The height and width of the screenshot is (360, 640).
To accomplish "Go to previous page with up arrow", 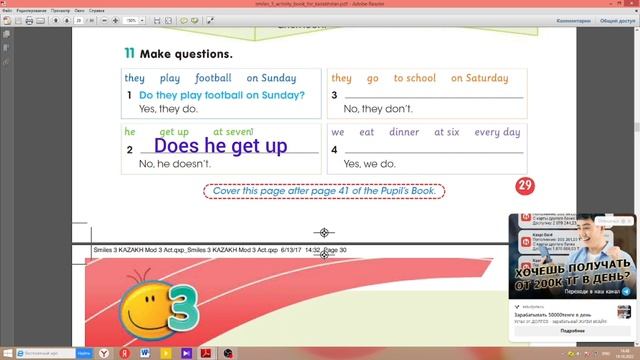I will (56, 20).
